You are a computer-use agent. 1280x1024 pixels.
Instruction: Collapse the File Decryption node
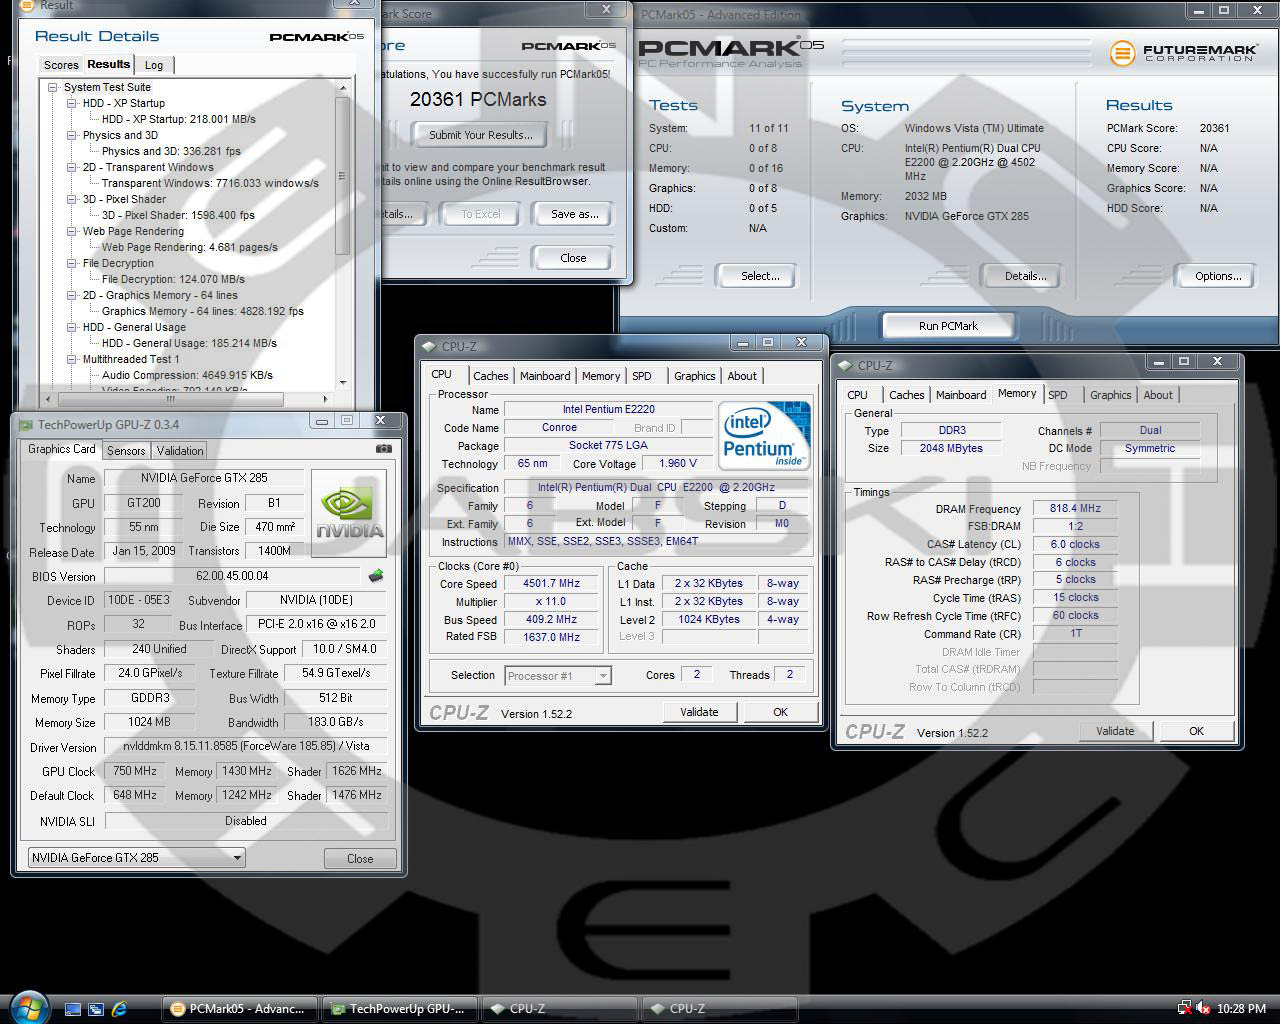click(72, 263)
